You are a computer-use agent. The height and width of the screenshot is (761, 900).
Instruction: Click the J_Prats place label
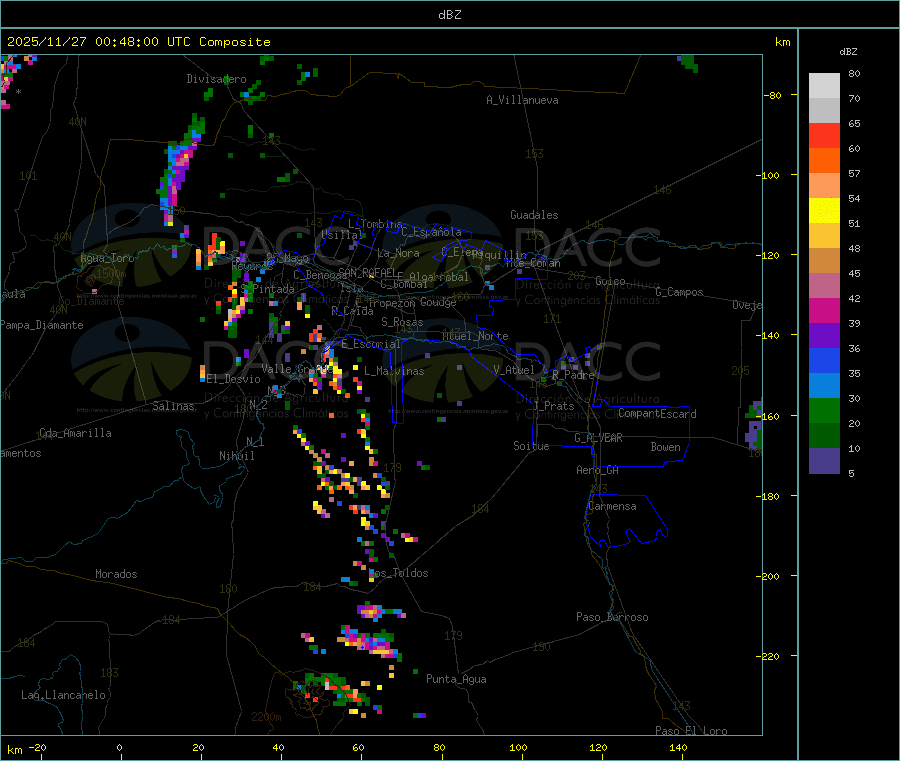click(554, 406)
